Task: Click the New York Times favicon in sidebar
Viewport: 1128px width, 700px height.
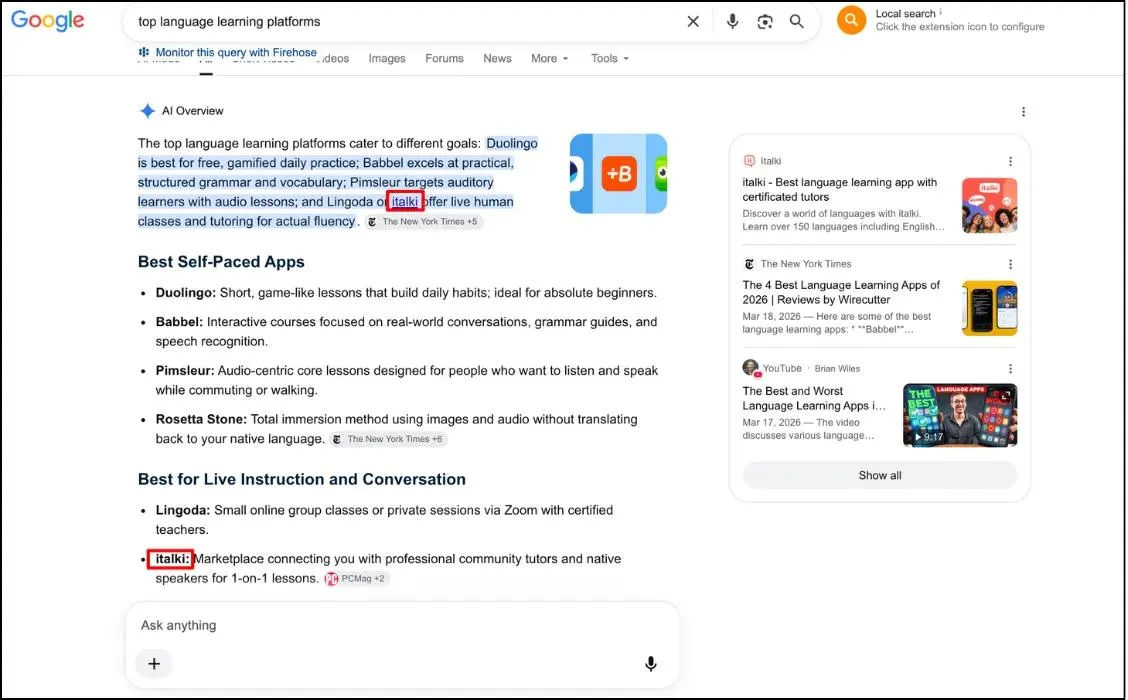Action: click(749, 264)
